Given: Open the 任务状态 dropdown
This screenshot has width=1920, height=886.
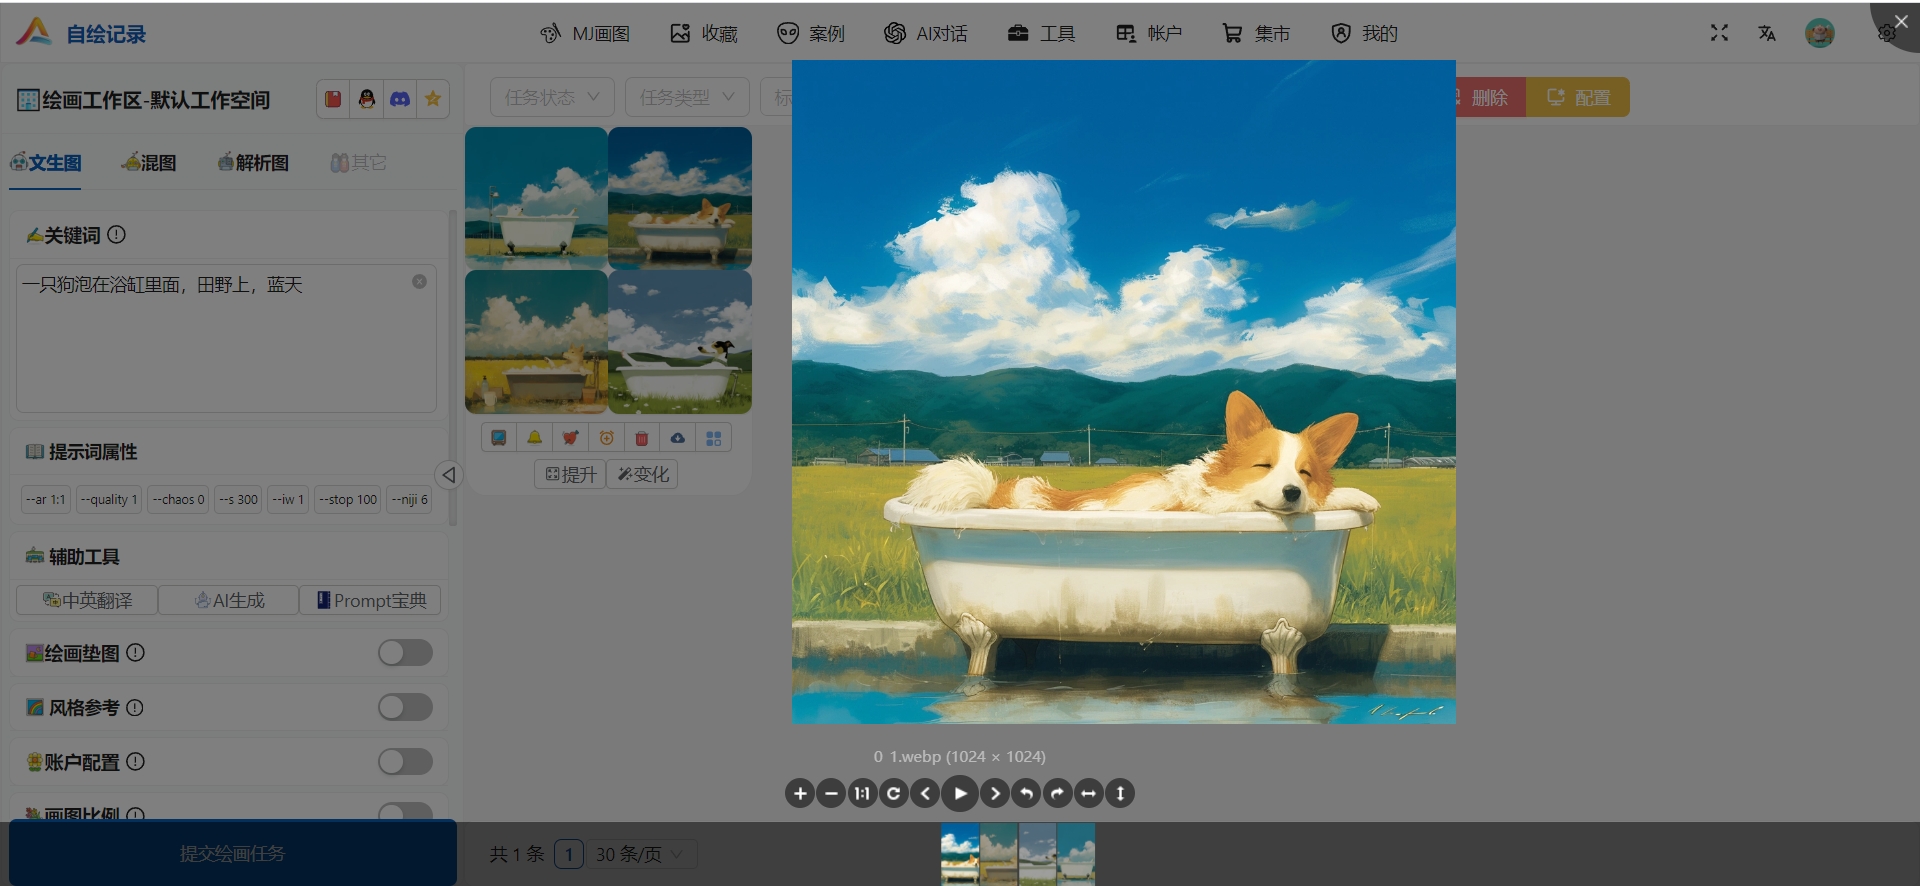Looking at the screenshot, I should coord(552,97).
